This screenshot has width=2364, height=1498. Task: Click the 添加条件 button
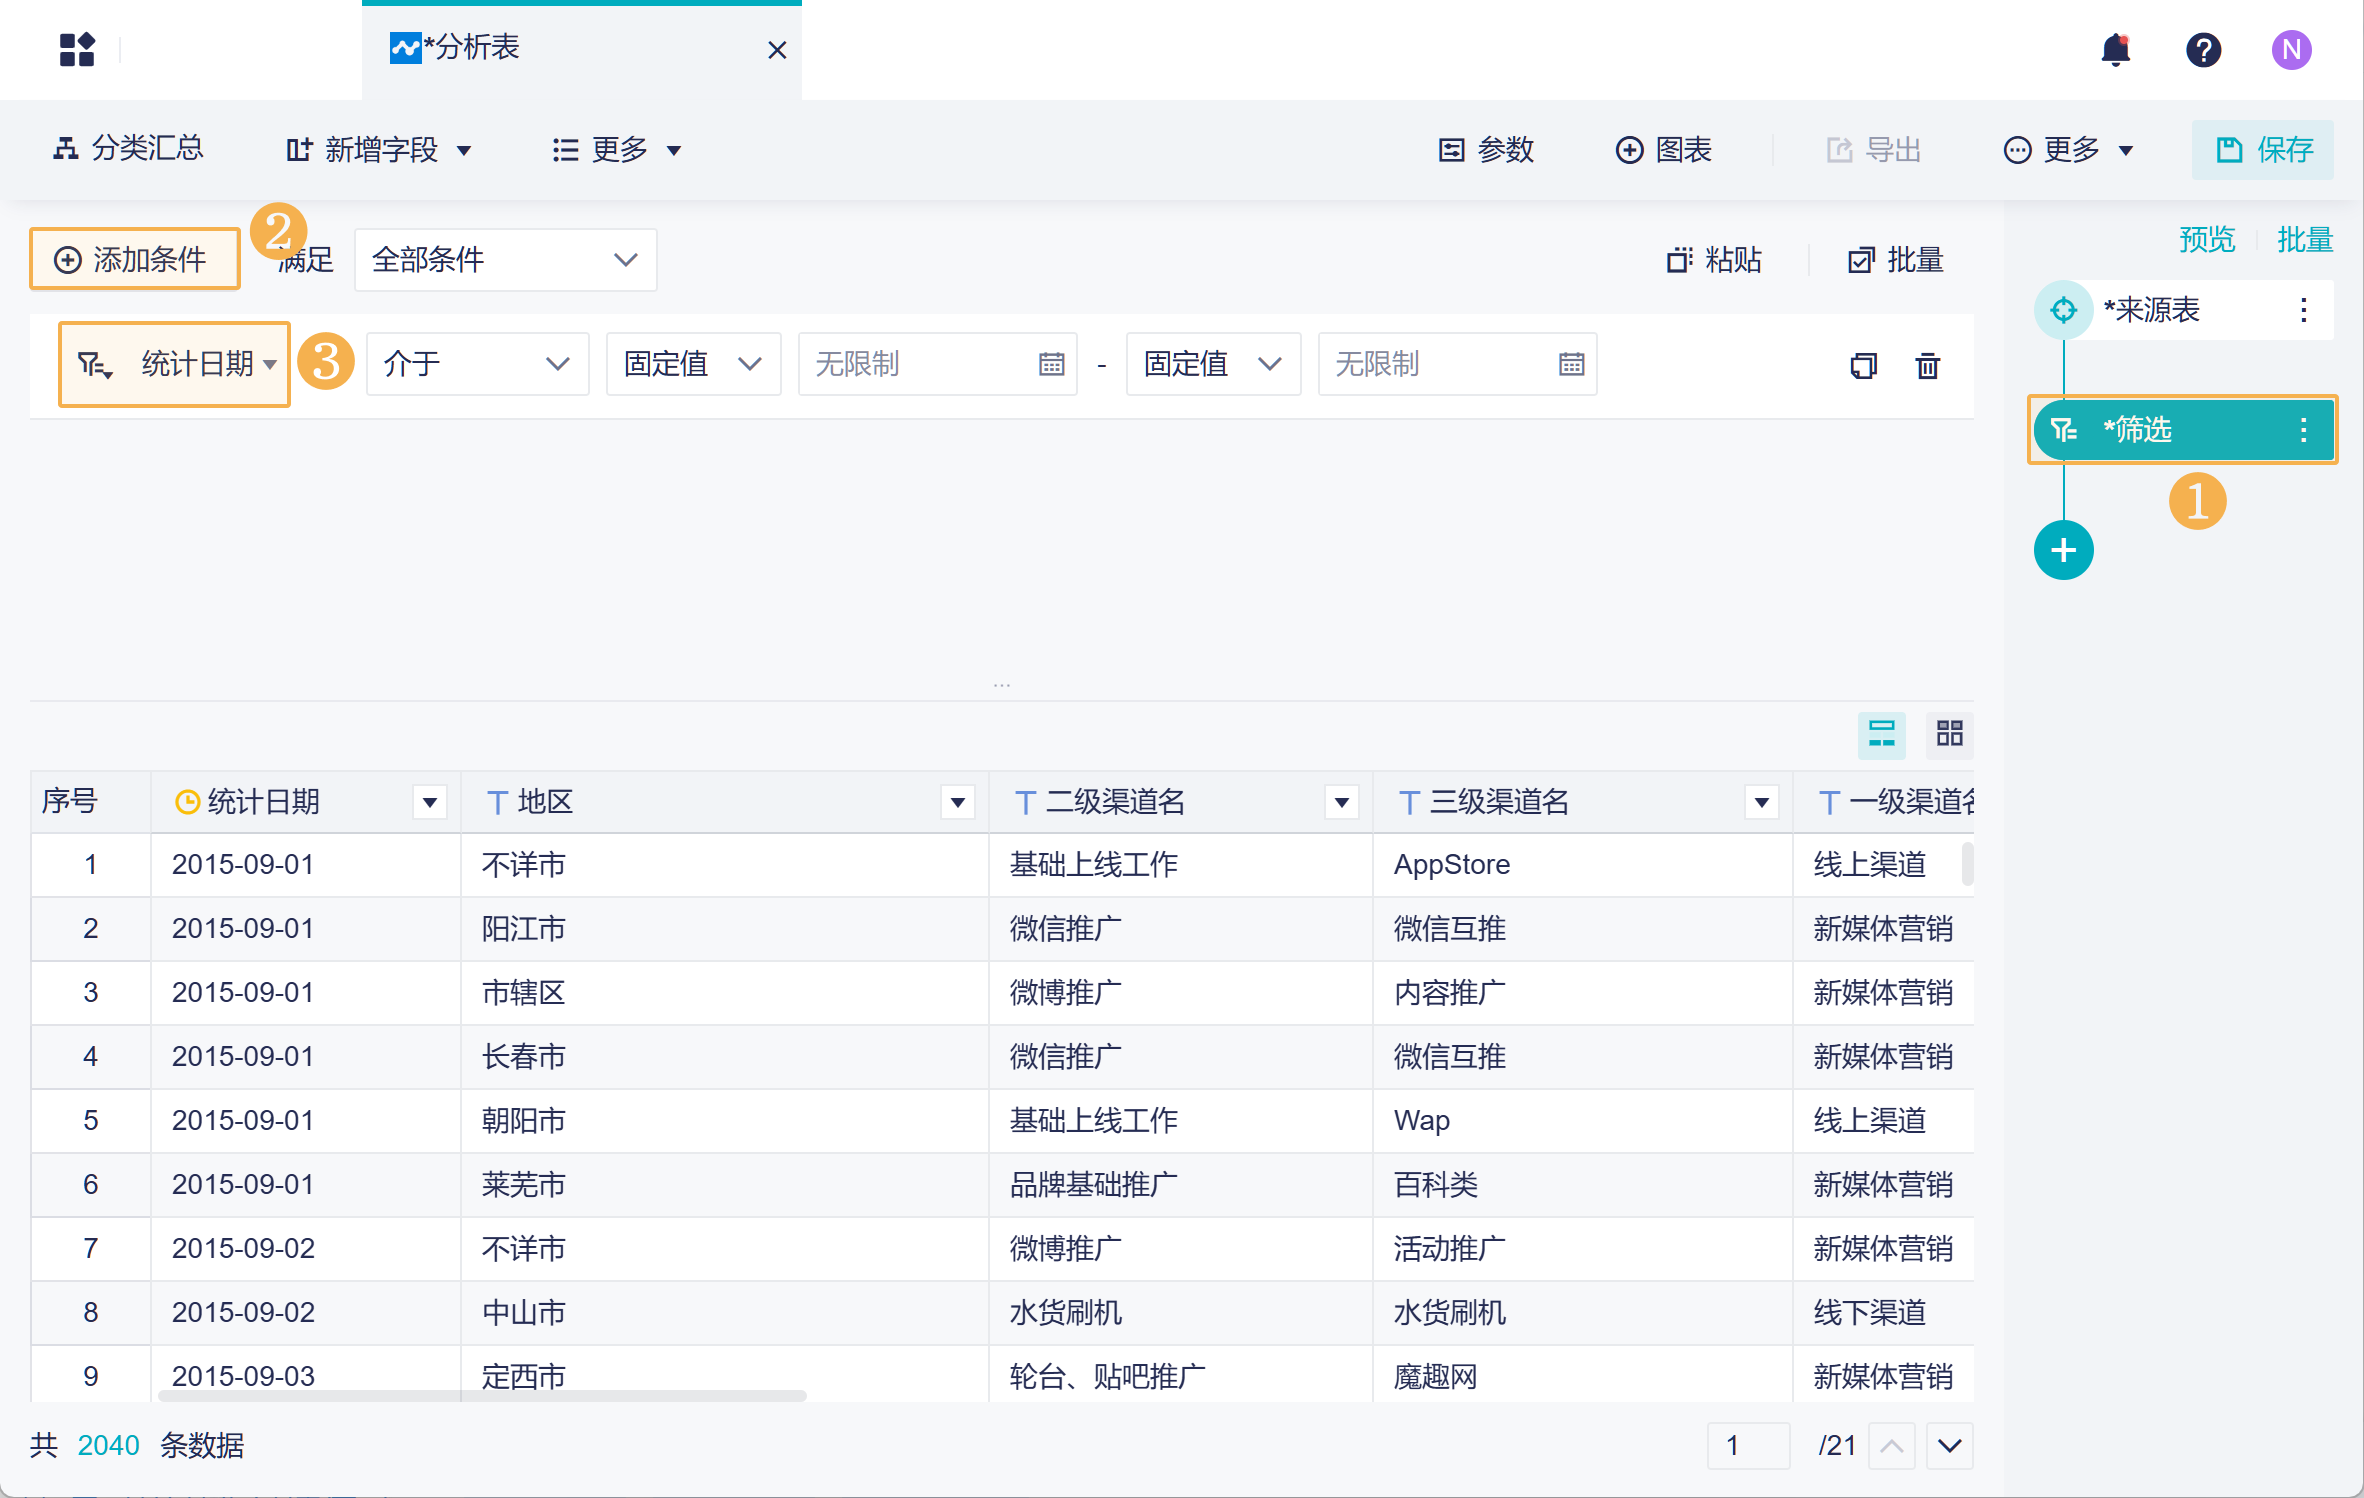point(134,260)
